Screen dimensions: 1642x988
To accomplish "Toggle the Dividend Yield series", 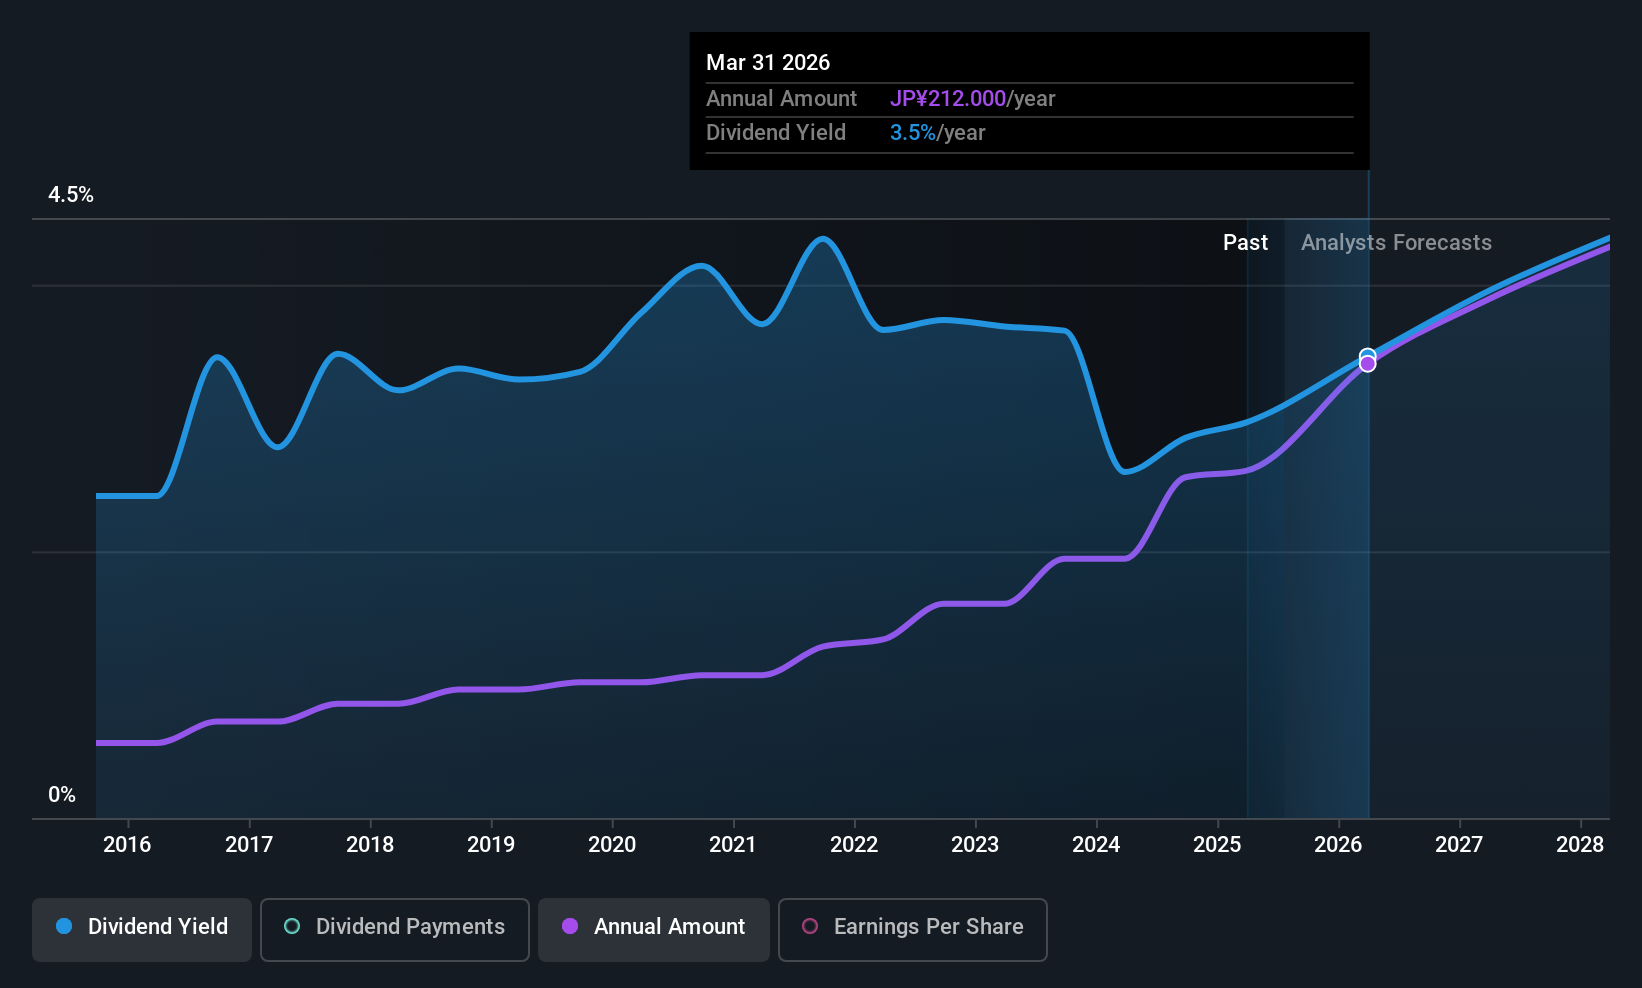I will [x=142, y=929].
